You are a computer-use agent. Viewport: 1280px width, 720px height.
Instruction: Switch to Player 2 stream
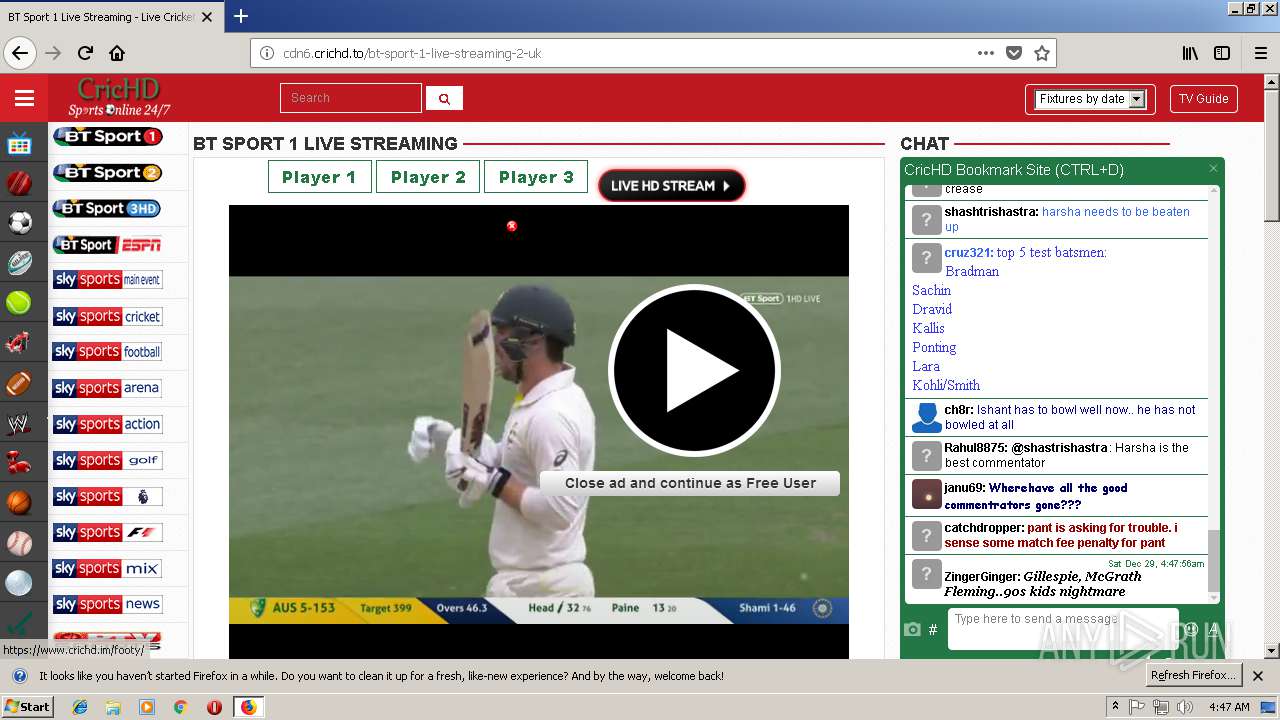(x=428, y=177)
